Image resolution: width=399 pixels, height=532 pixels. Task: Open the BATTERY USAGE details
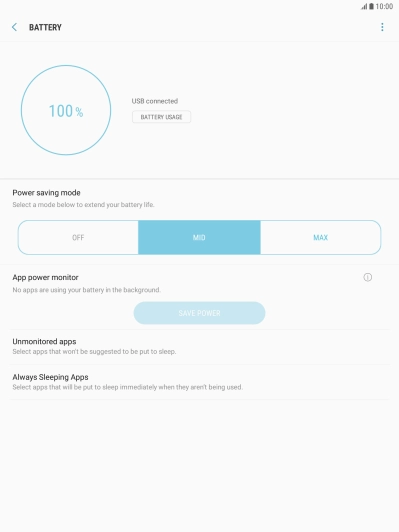pos(162,117)
